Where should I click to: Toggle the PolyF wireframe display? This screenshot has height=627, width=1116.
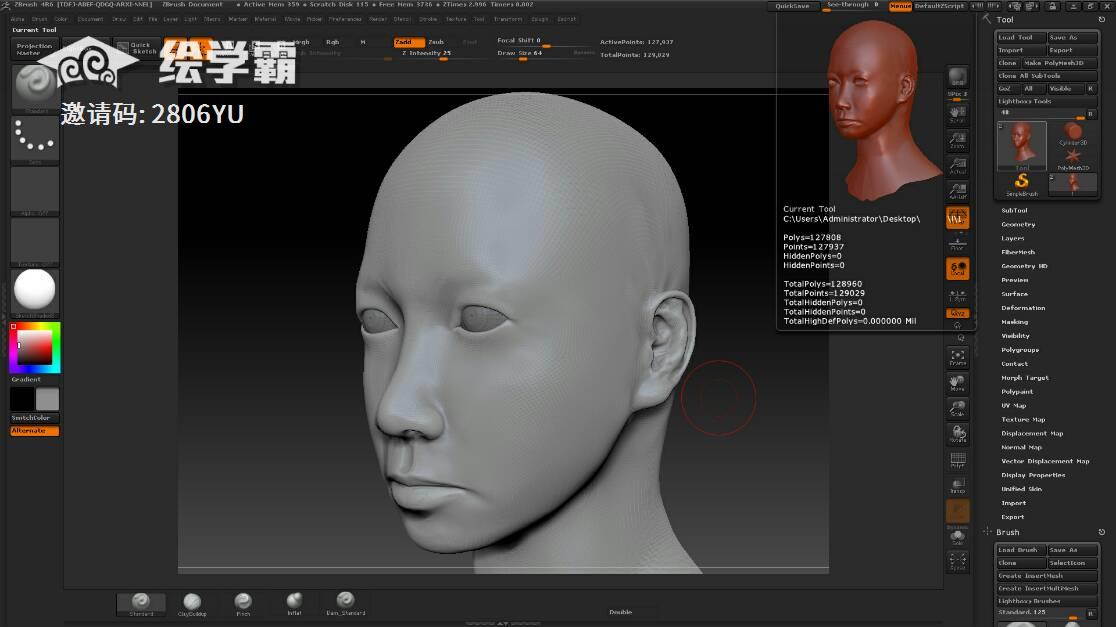point(957,460)
